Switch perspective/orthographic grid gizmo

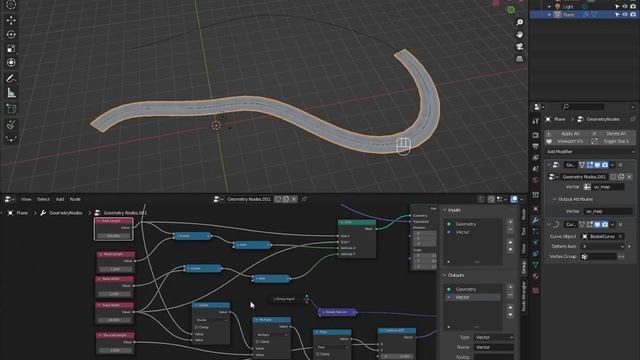519,59
